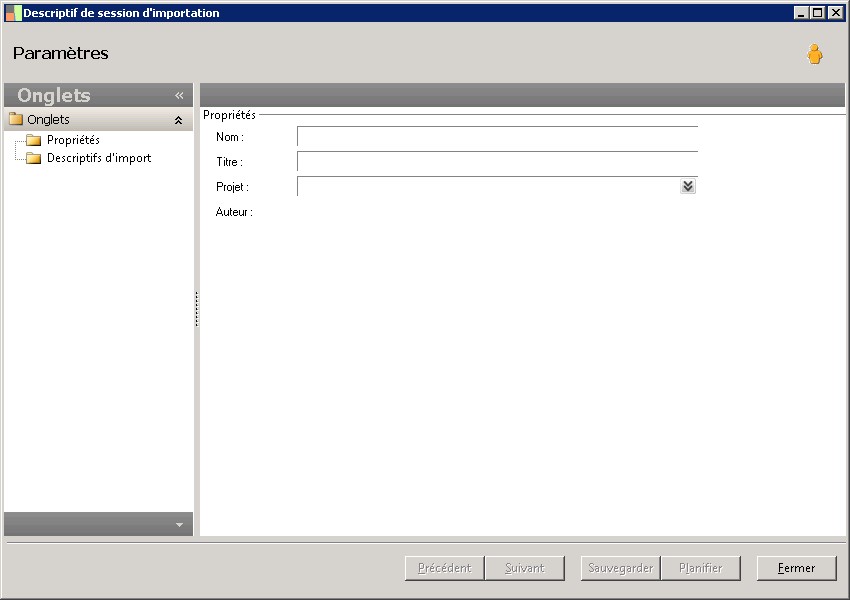850x600 pixels.
Task: Click the Sauvegarder button
Action: click(x=620, y=568)
